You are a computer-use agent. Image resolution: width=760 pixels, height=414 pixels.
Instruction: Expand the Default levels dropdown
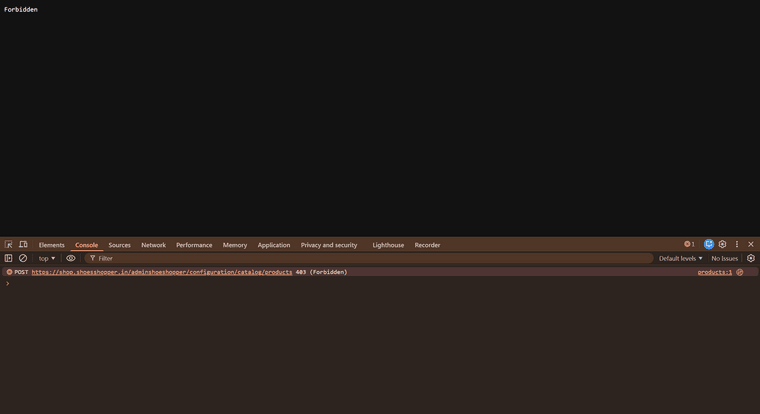pyautogui.click(x=680, y=258)
